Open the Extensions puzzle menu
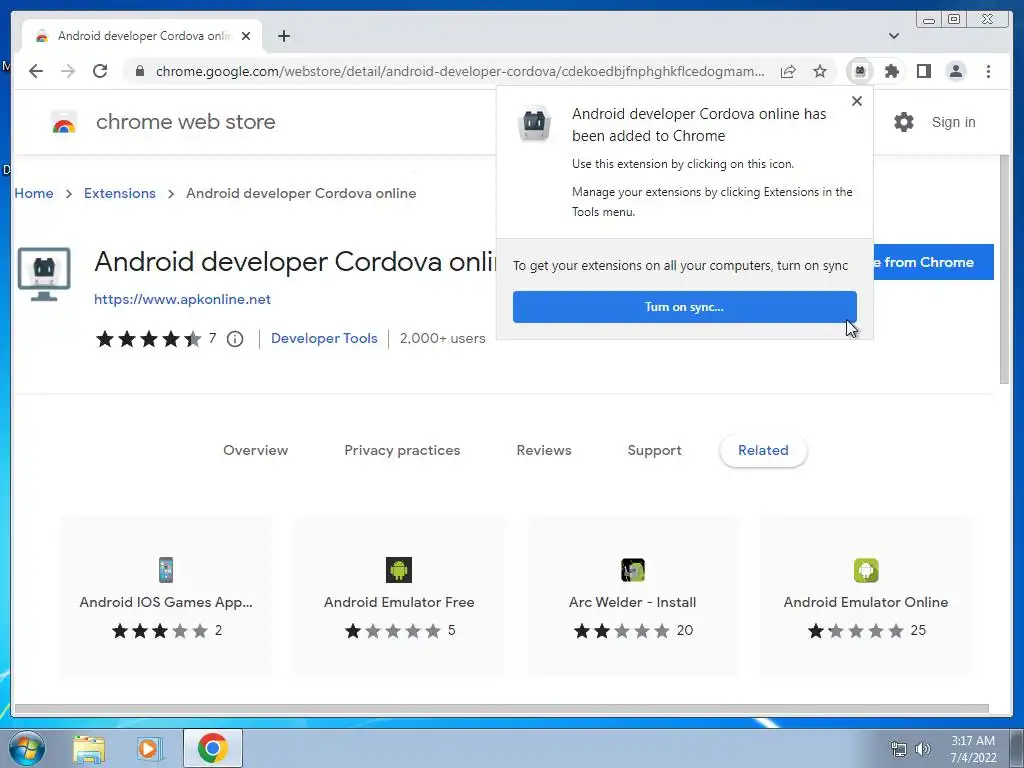The image size is (1024, 768). [x=891, y=71]
